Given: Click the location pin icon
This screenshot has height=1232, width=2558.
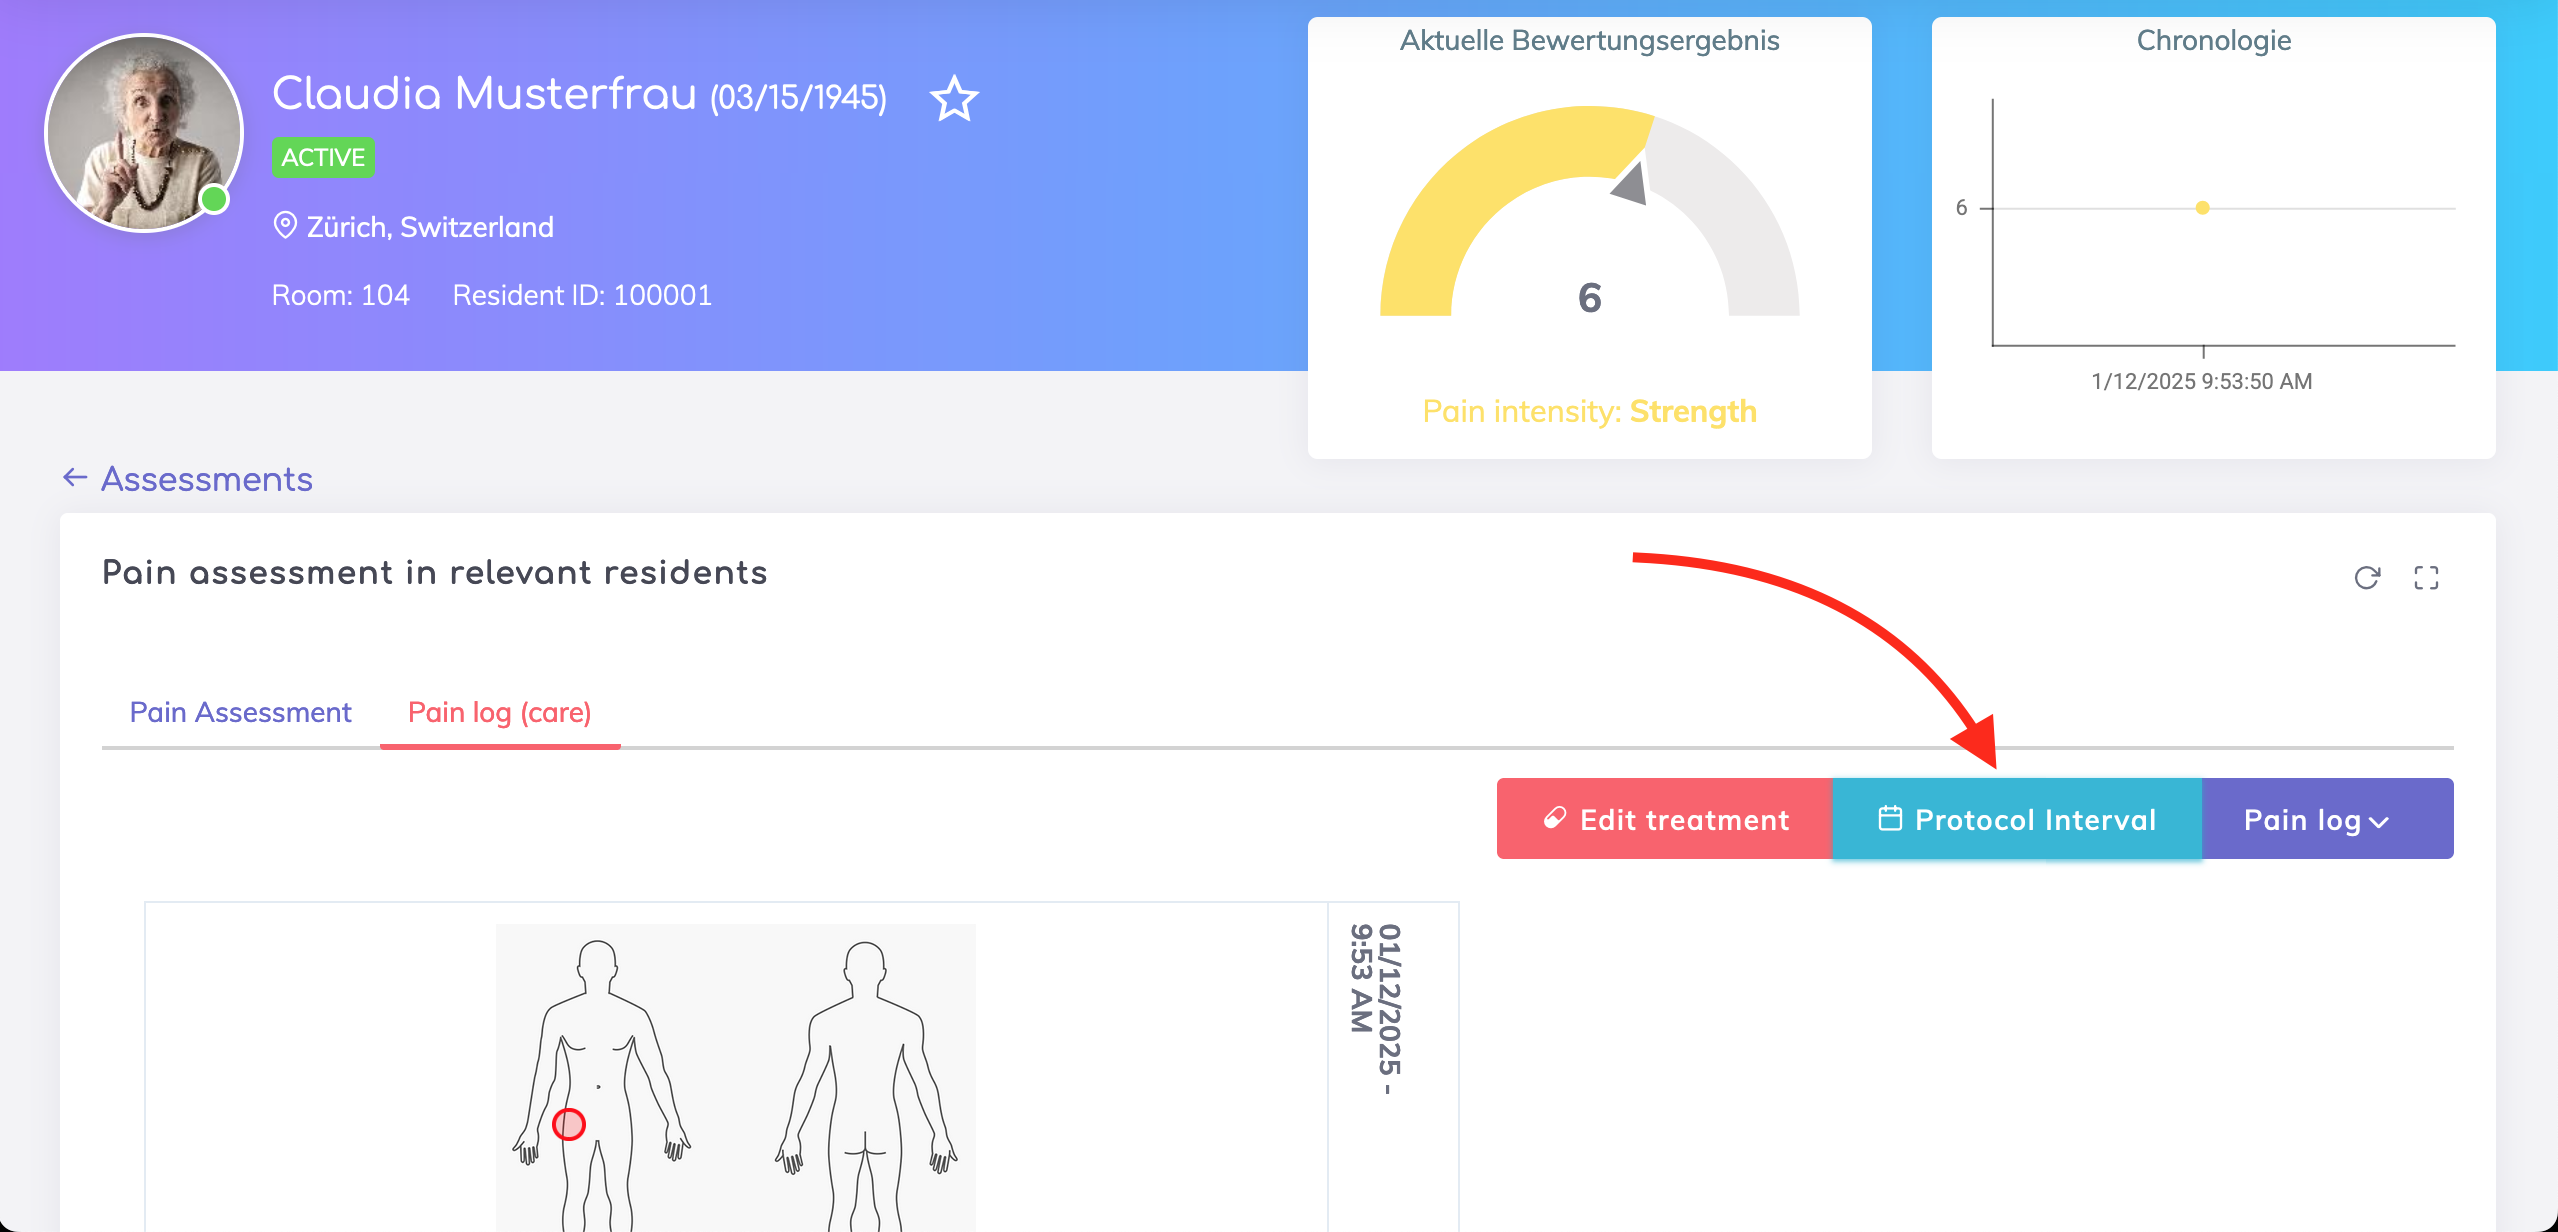Looking at the screenshot, I should click(285, 226).
